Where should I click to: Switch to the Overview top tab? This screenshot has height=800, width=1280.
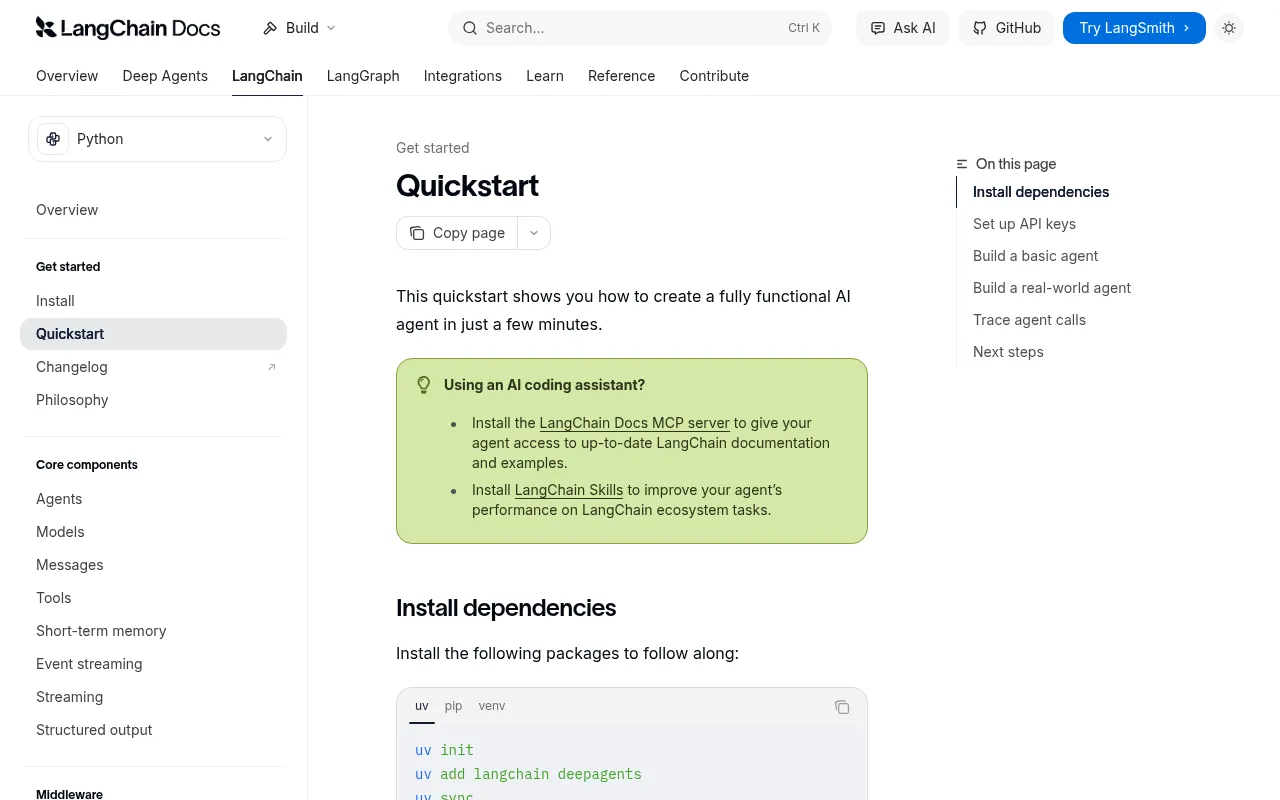coord(67,76)
